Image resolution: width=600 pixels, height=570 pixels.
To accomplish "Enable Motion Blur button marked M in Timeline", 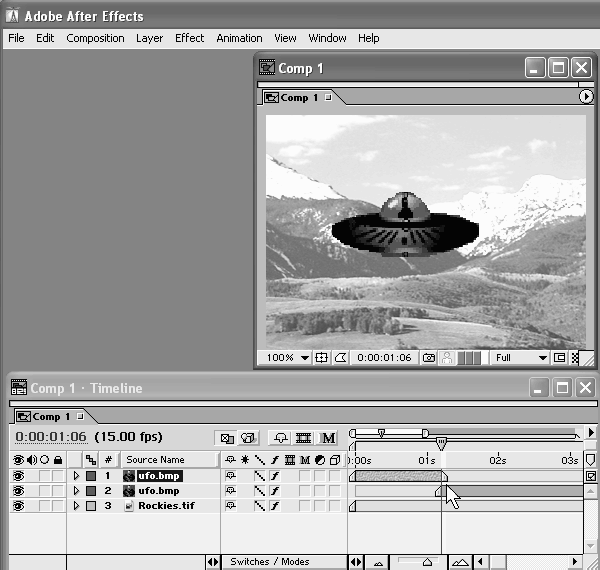I will (x=328, y=437).
